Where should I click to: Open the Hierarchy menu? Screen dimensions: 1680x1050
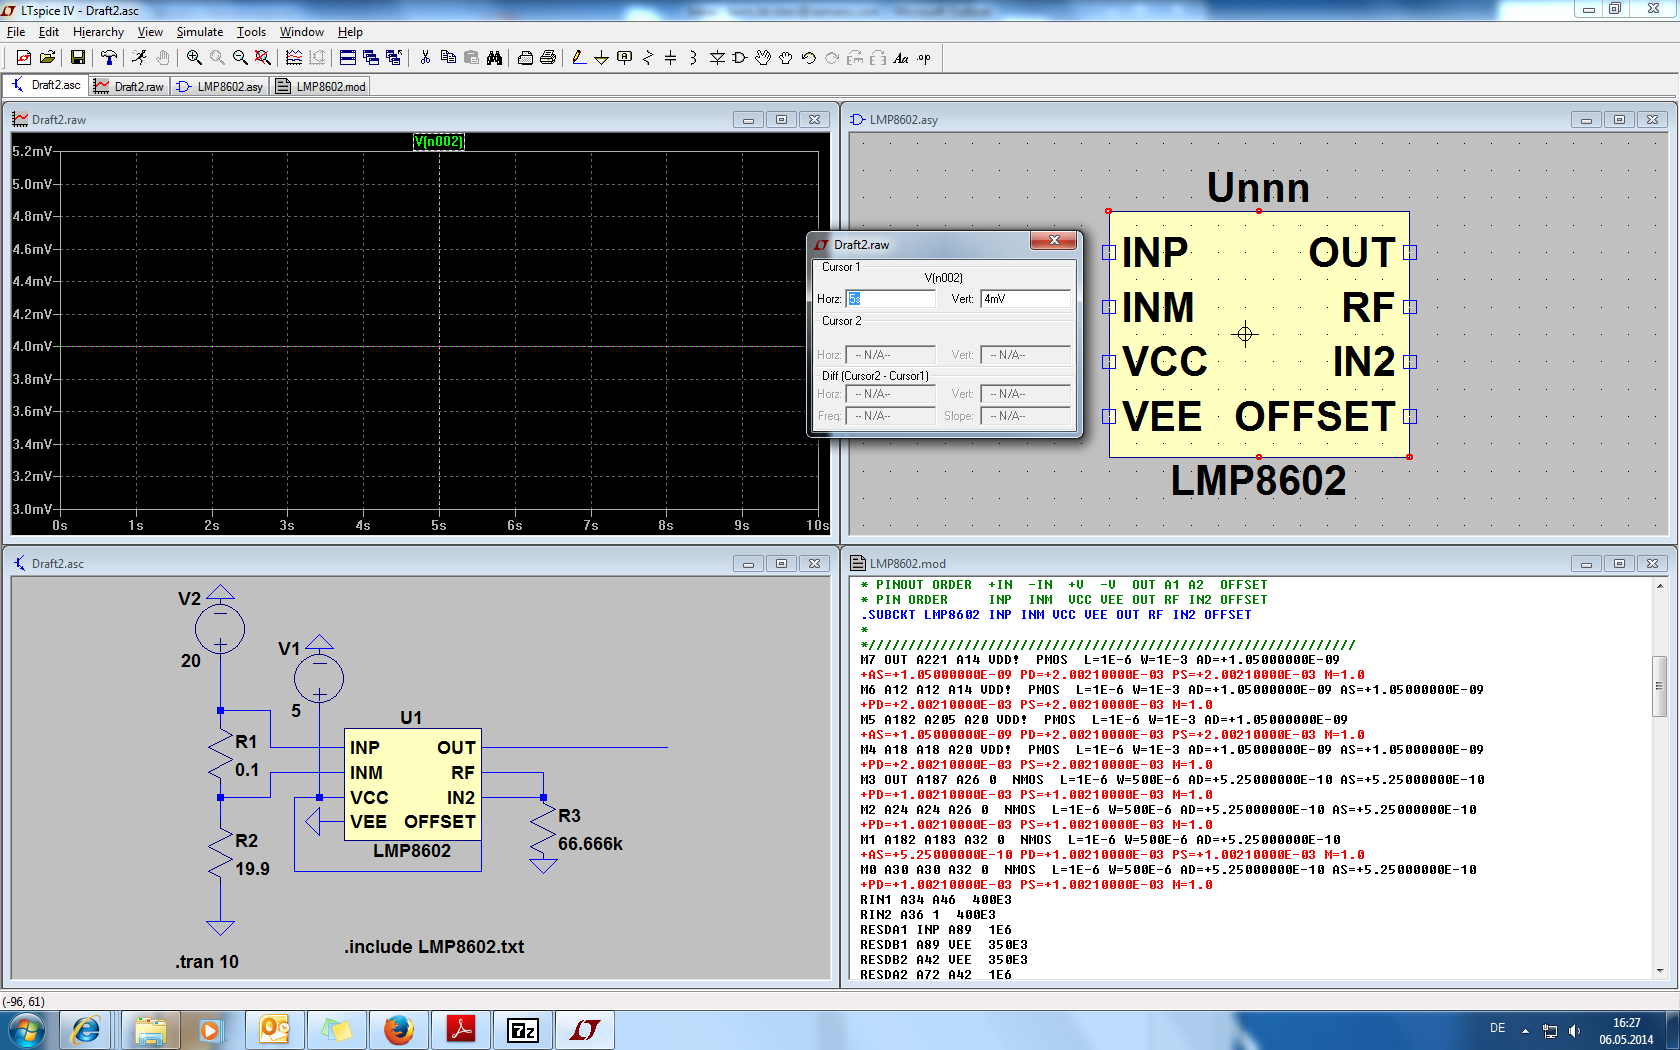pyautogui.click(x=98, y=32)
